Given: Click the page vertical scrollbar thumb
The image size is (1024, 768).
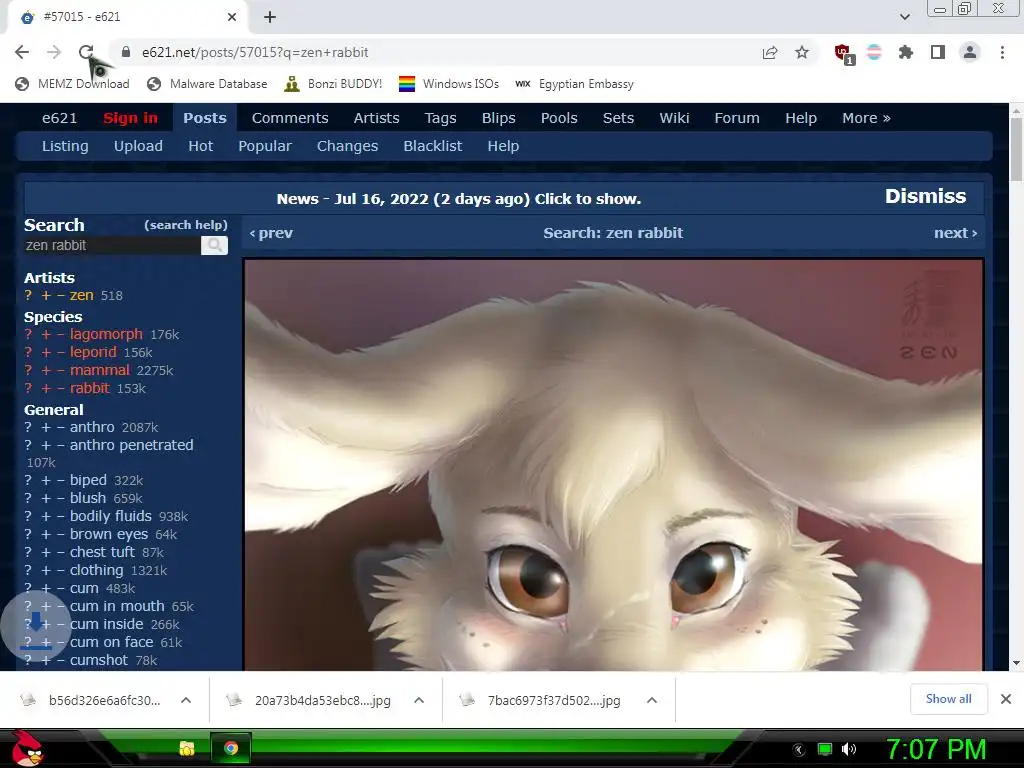Looking at the screenshot, I should click(x=1016, y=149).
